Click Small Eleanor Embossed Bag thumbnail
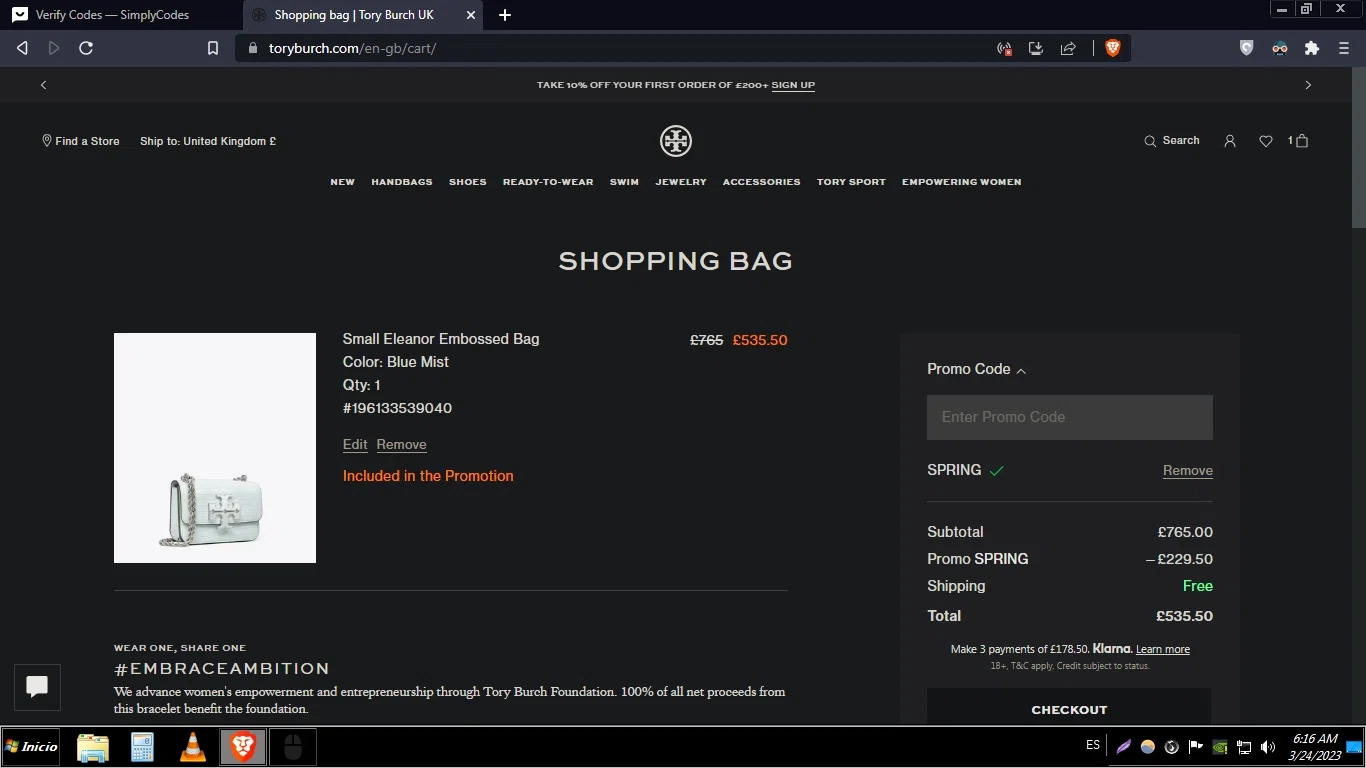The width and height of the screenshot is (1366, 768). pos(215,448)
